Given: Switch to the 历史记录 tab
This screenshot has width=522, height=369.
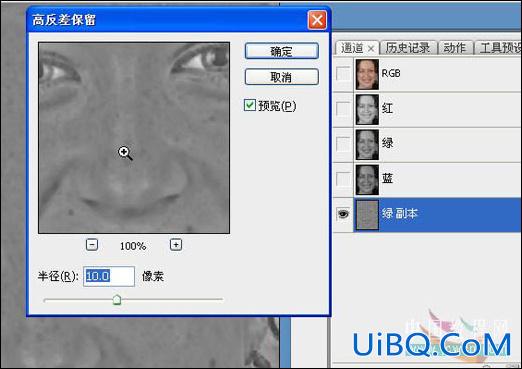Looking at the screenshot, I should pyautogui.click(x=408, y=48).
